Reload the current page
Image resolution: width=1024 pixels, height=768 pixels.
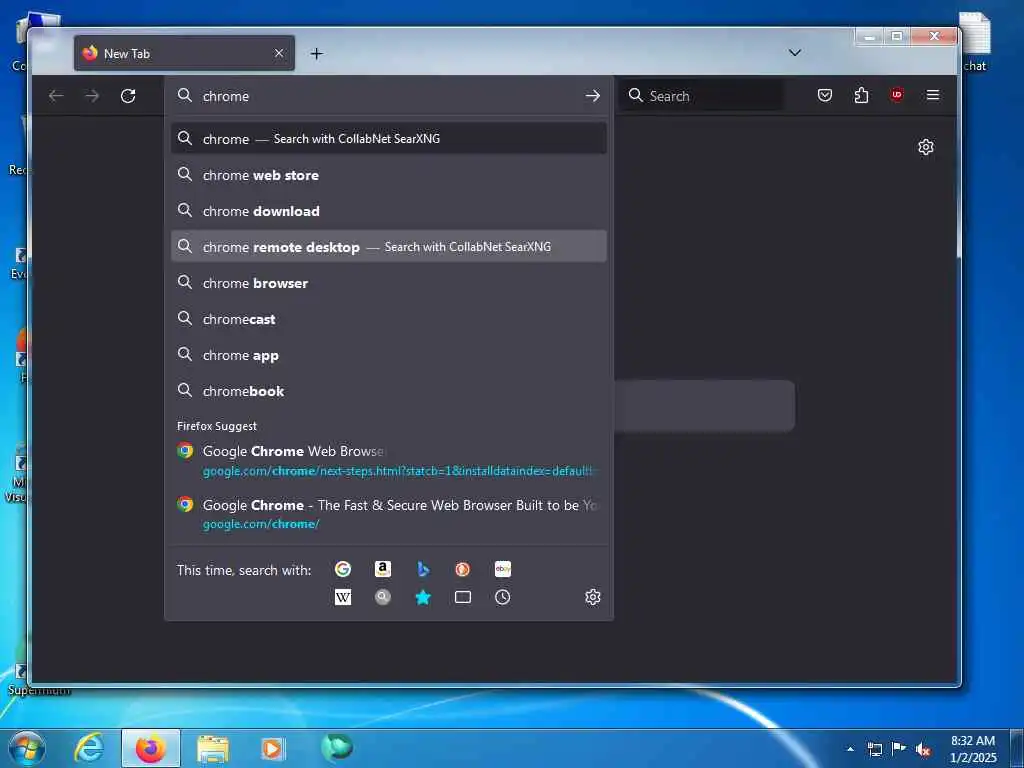click(x=128, y=96)
